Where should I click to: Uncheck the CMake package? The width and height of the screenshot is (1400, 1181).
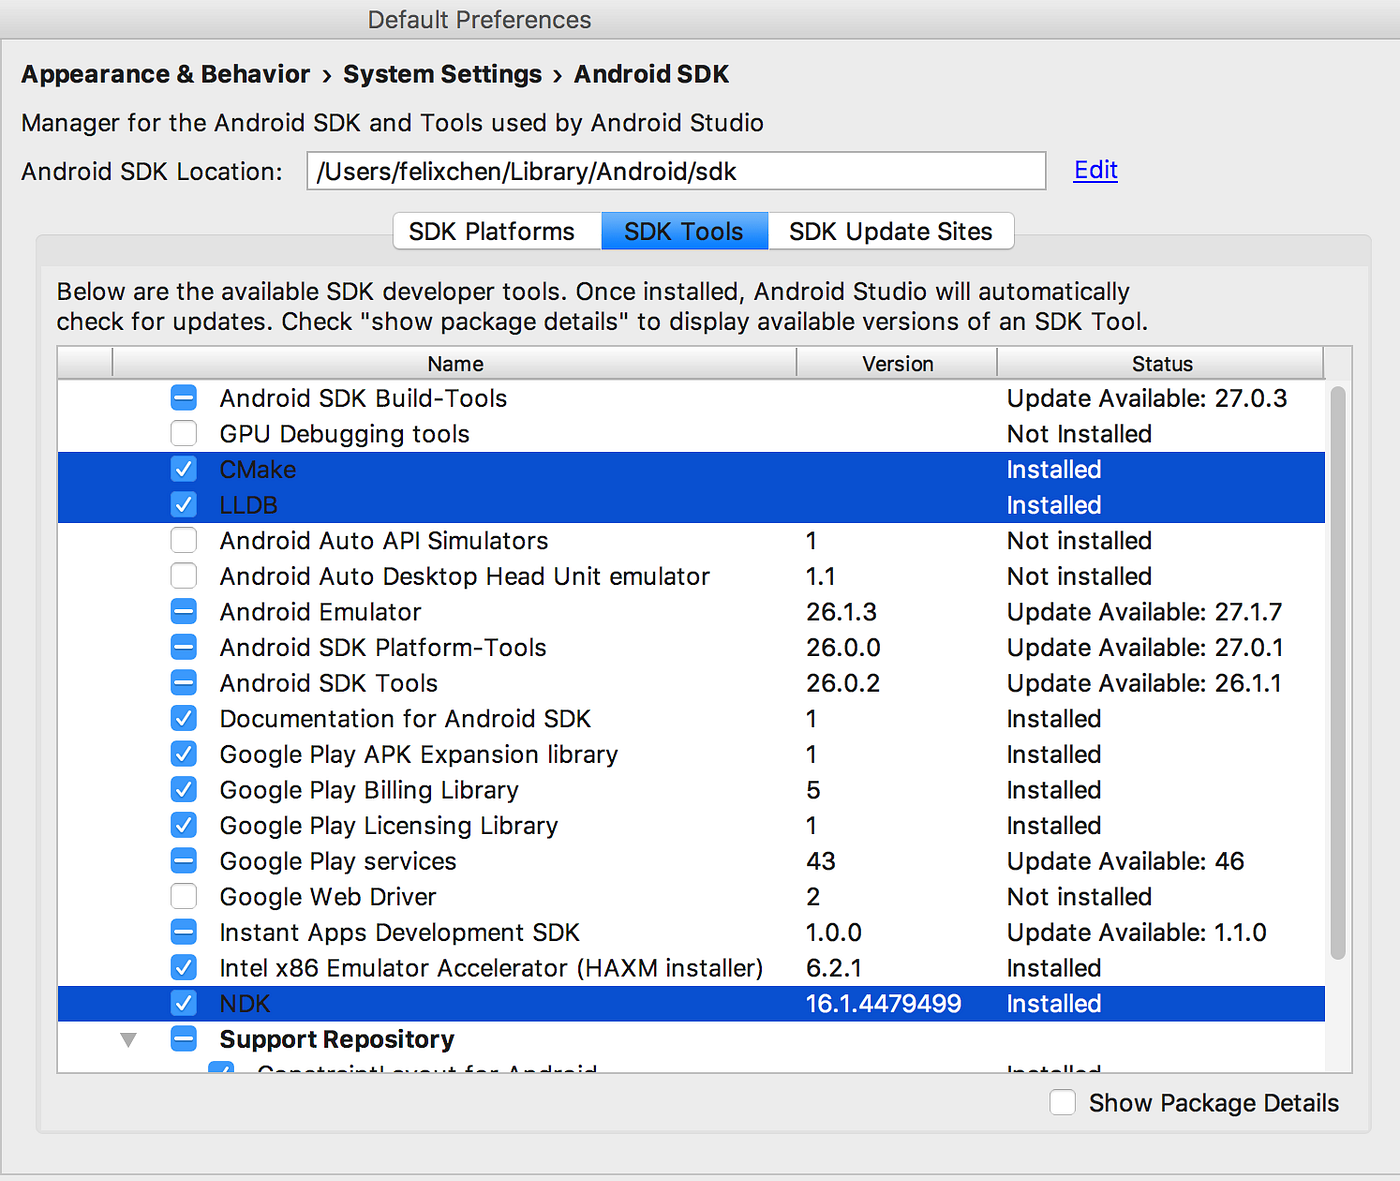pyautogui.click(x=183, y=469)
